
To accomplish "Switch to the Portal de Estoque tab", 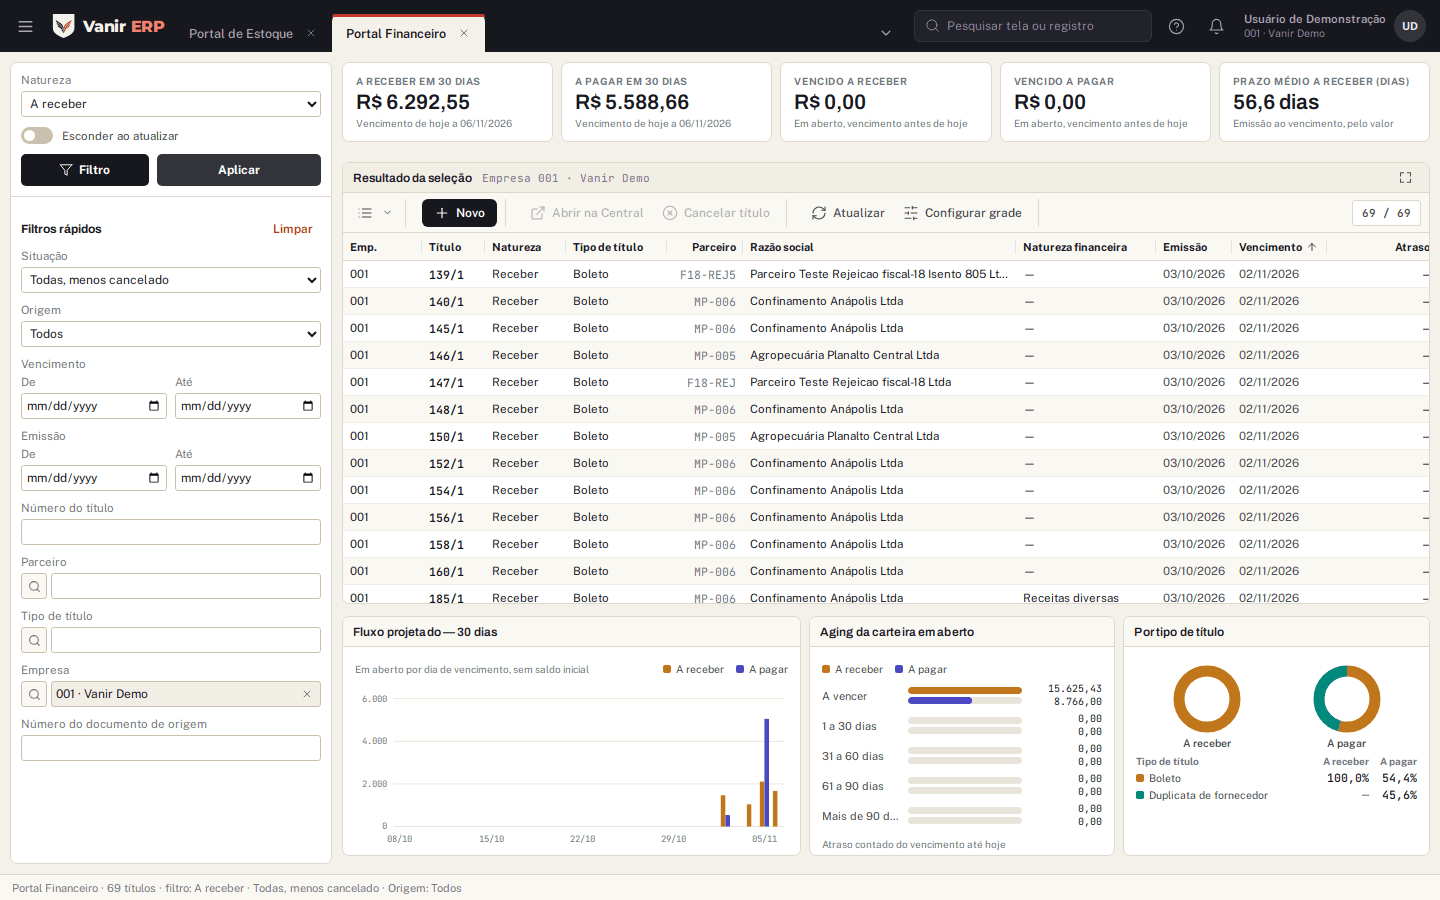I will pos(241,33).
